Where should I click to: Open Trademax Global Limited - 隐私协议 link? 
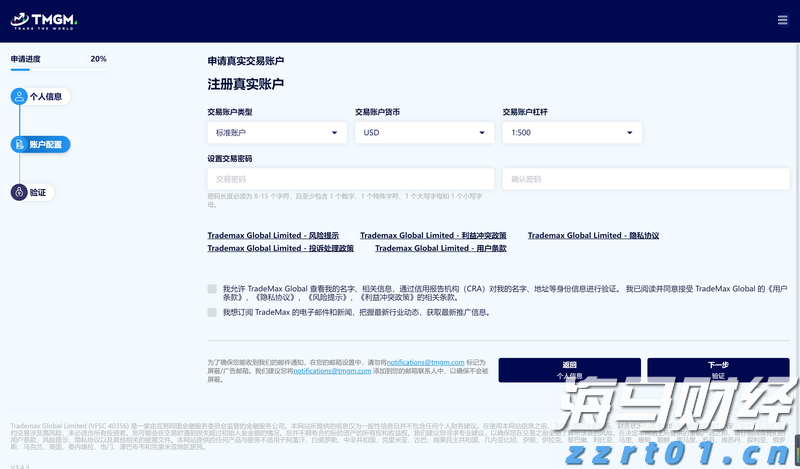click(x=593, y=235)
